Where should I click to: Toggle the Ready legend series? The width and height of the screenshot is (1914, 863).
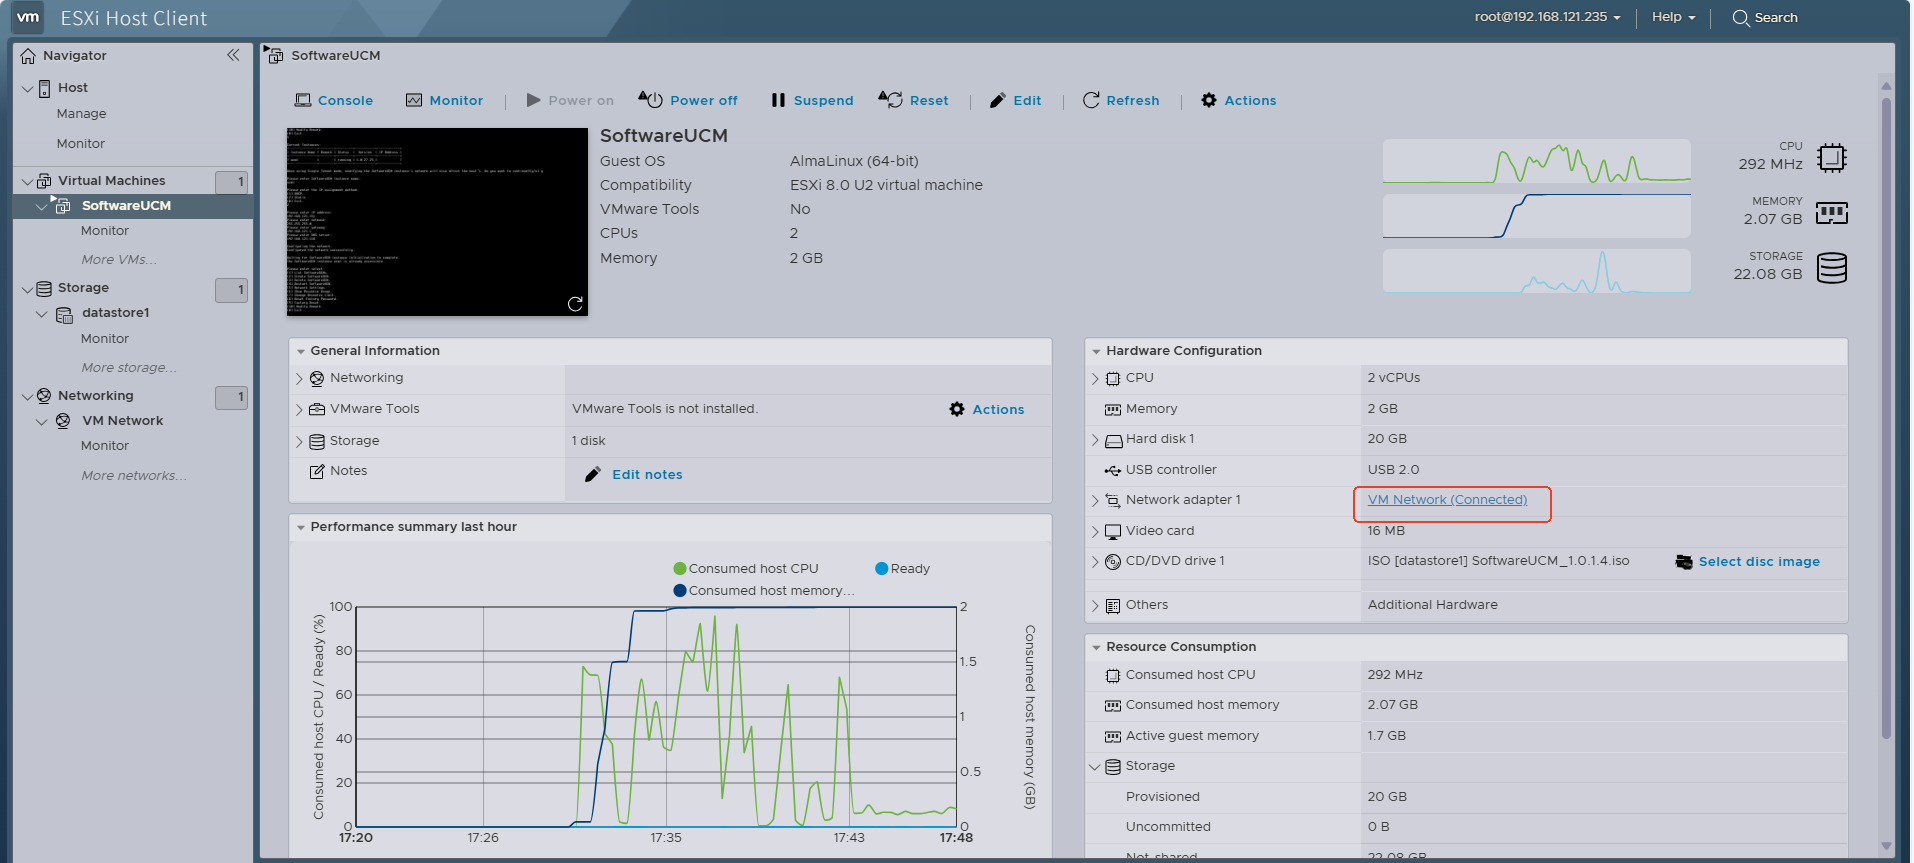903,568
